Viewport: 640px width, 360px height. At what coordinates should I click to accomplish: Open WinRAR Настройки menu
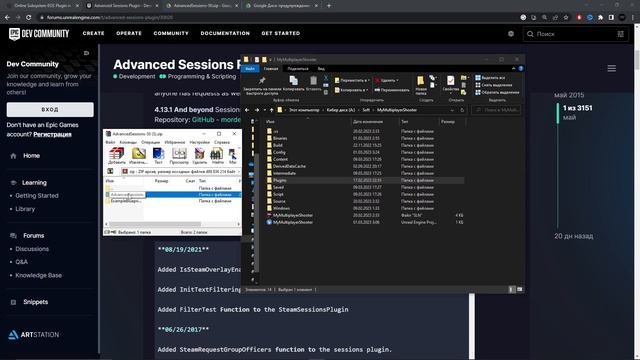coord(200,142)
